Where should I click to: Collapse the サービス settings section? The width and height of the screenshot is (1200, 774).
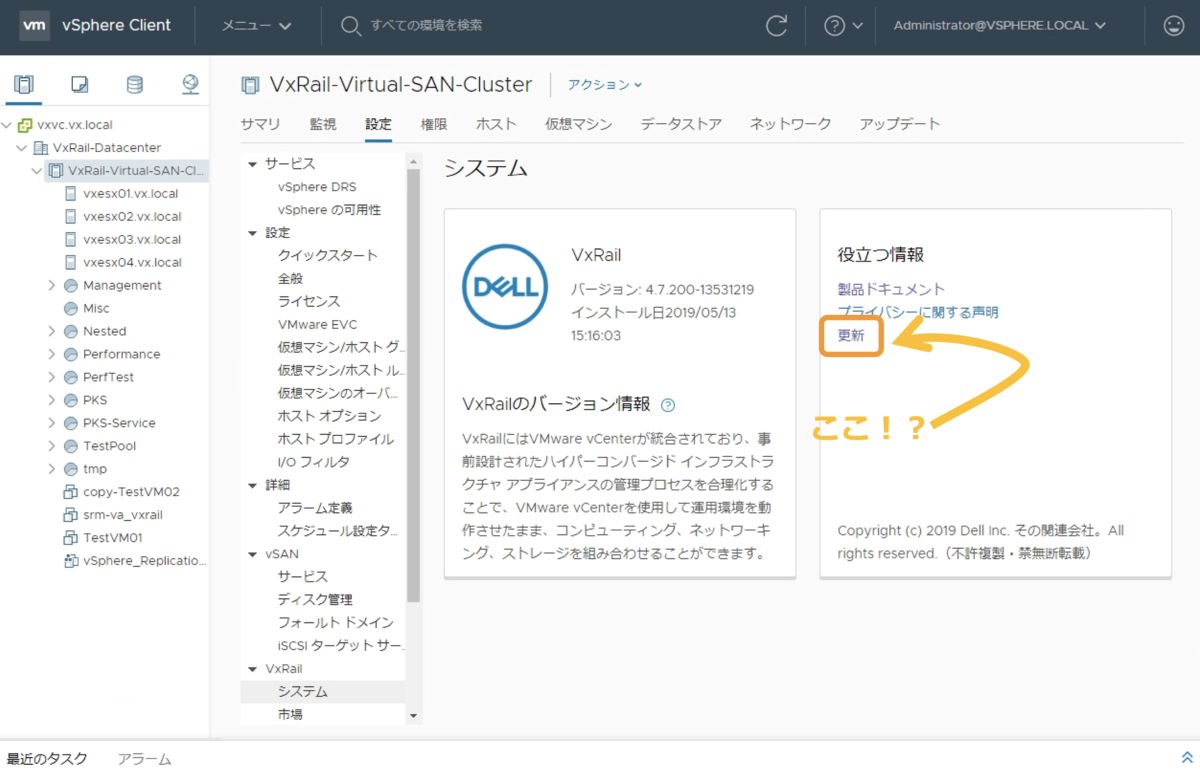[253, 164]
